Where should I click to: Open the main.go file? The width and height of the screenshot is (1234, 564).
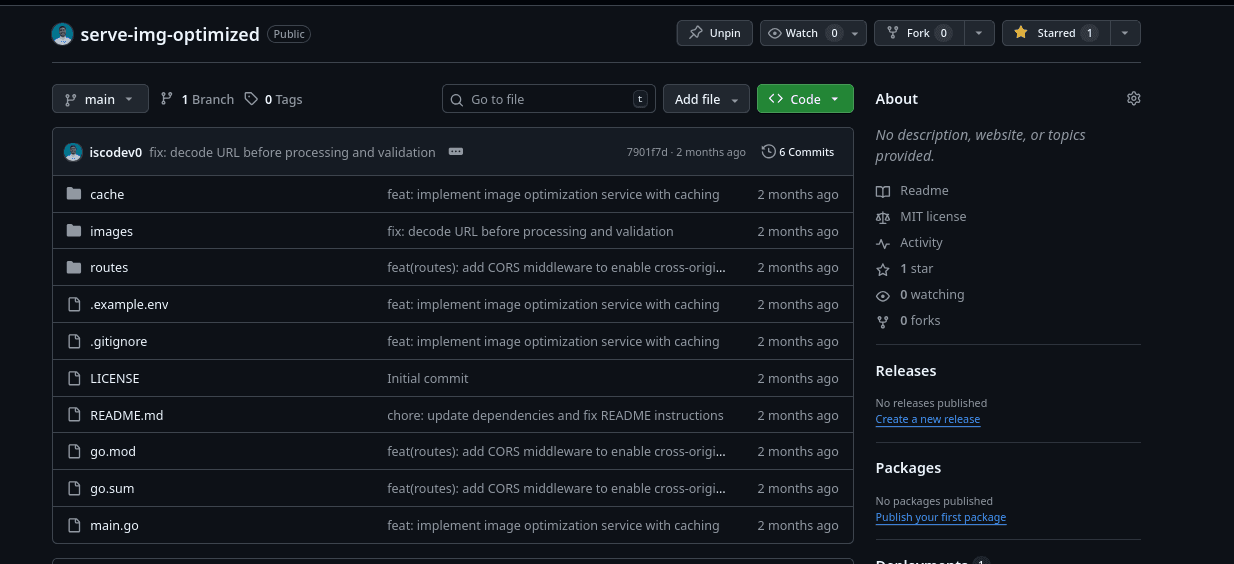pyautogui.click(x=114, y=525)
